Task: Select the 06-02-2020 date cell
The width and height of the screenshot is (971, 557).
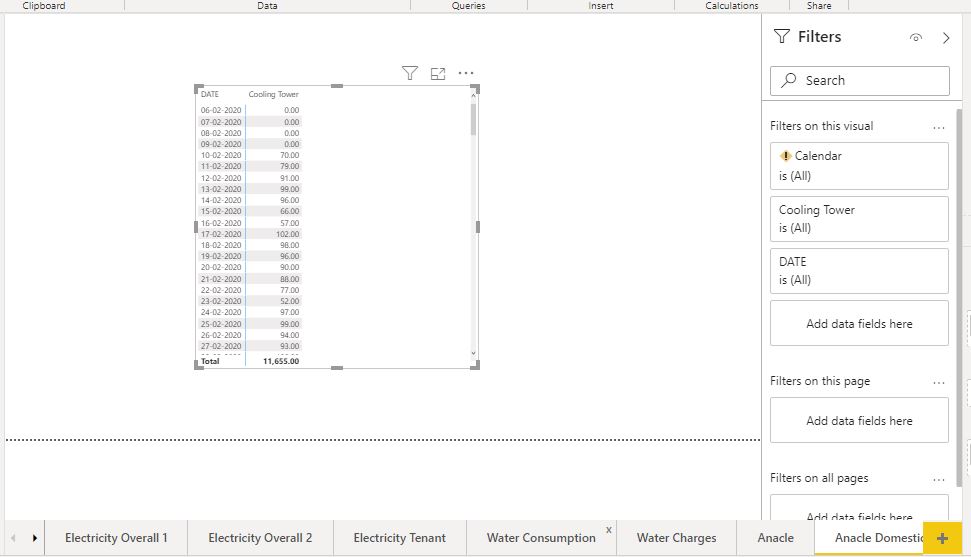Action: click(221, 110)
